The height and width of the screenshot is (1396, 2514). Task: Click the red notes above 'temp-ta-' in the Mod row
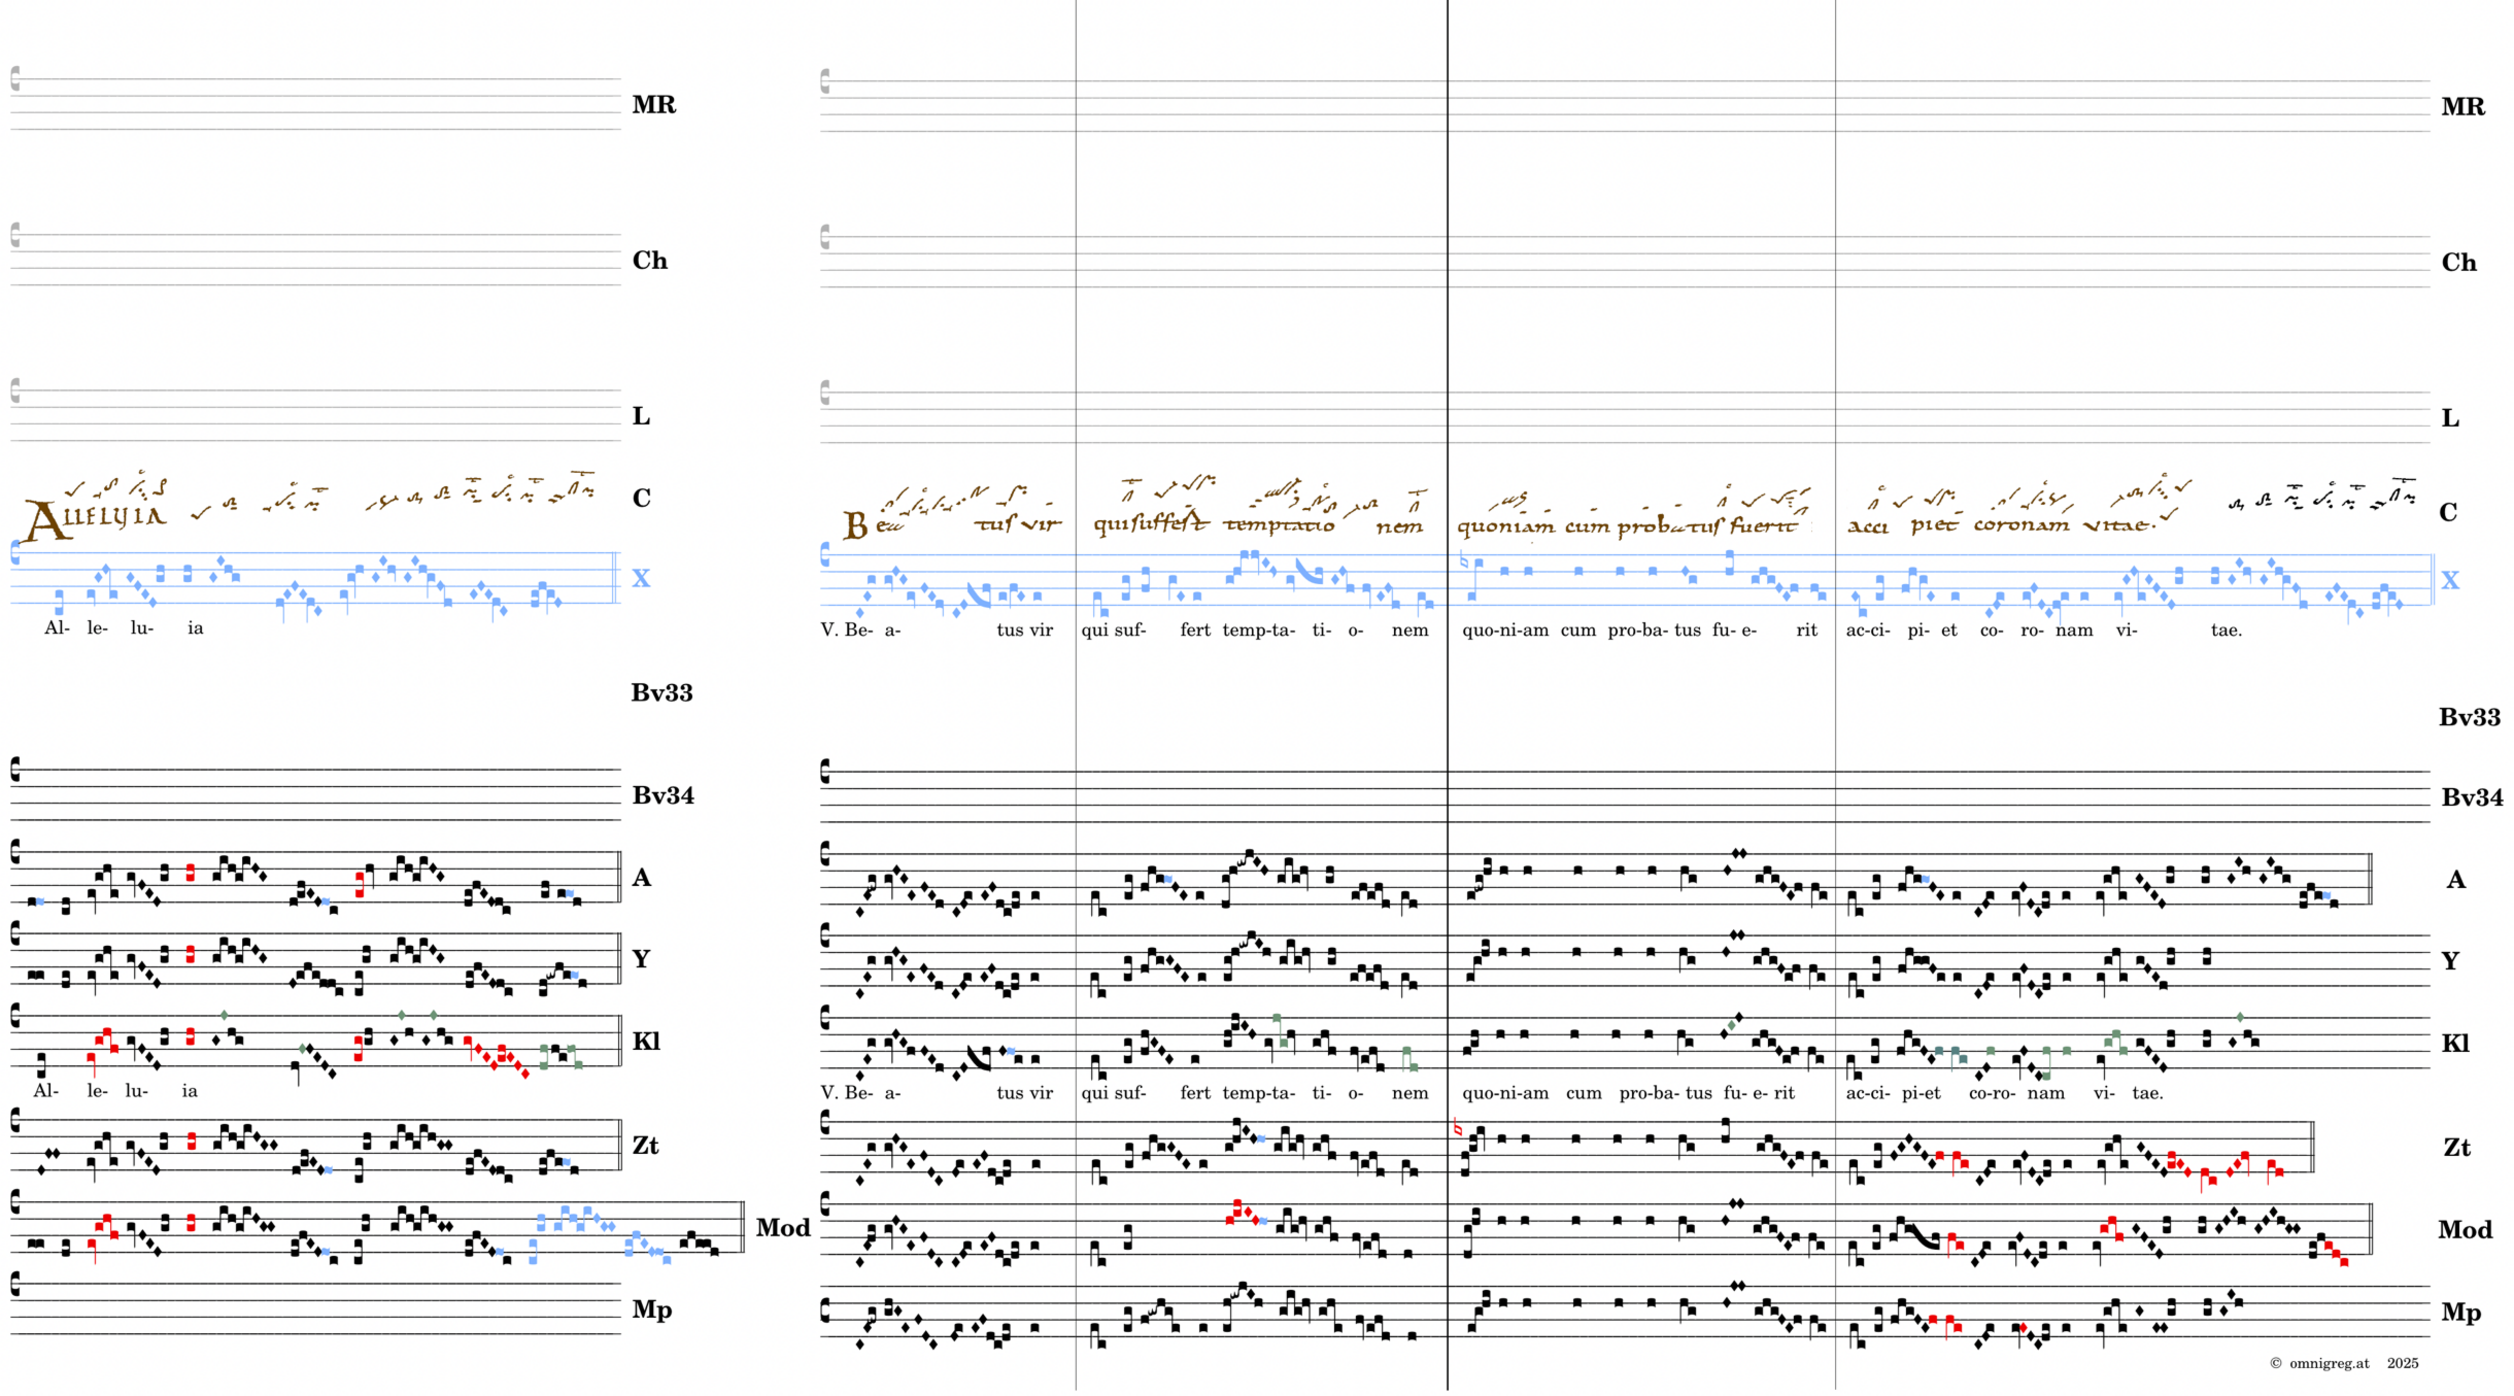[1240, 1211]
